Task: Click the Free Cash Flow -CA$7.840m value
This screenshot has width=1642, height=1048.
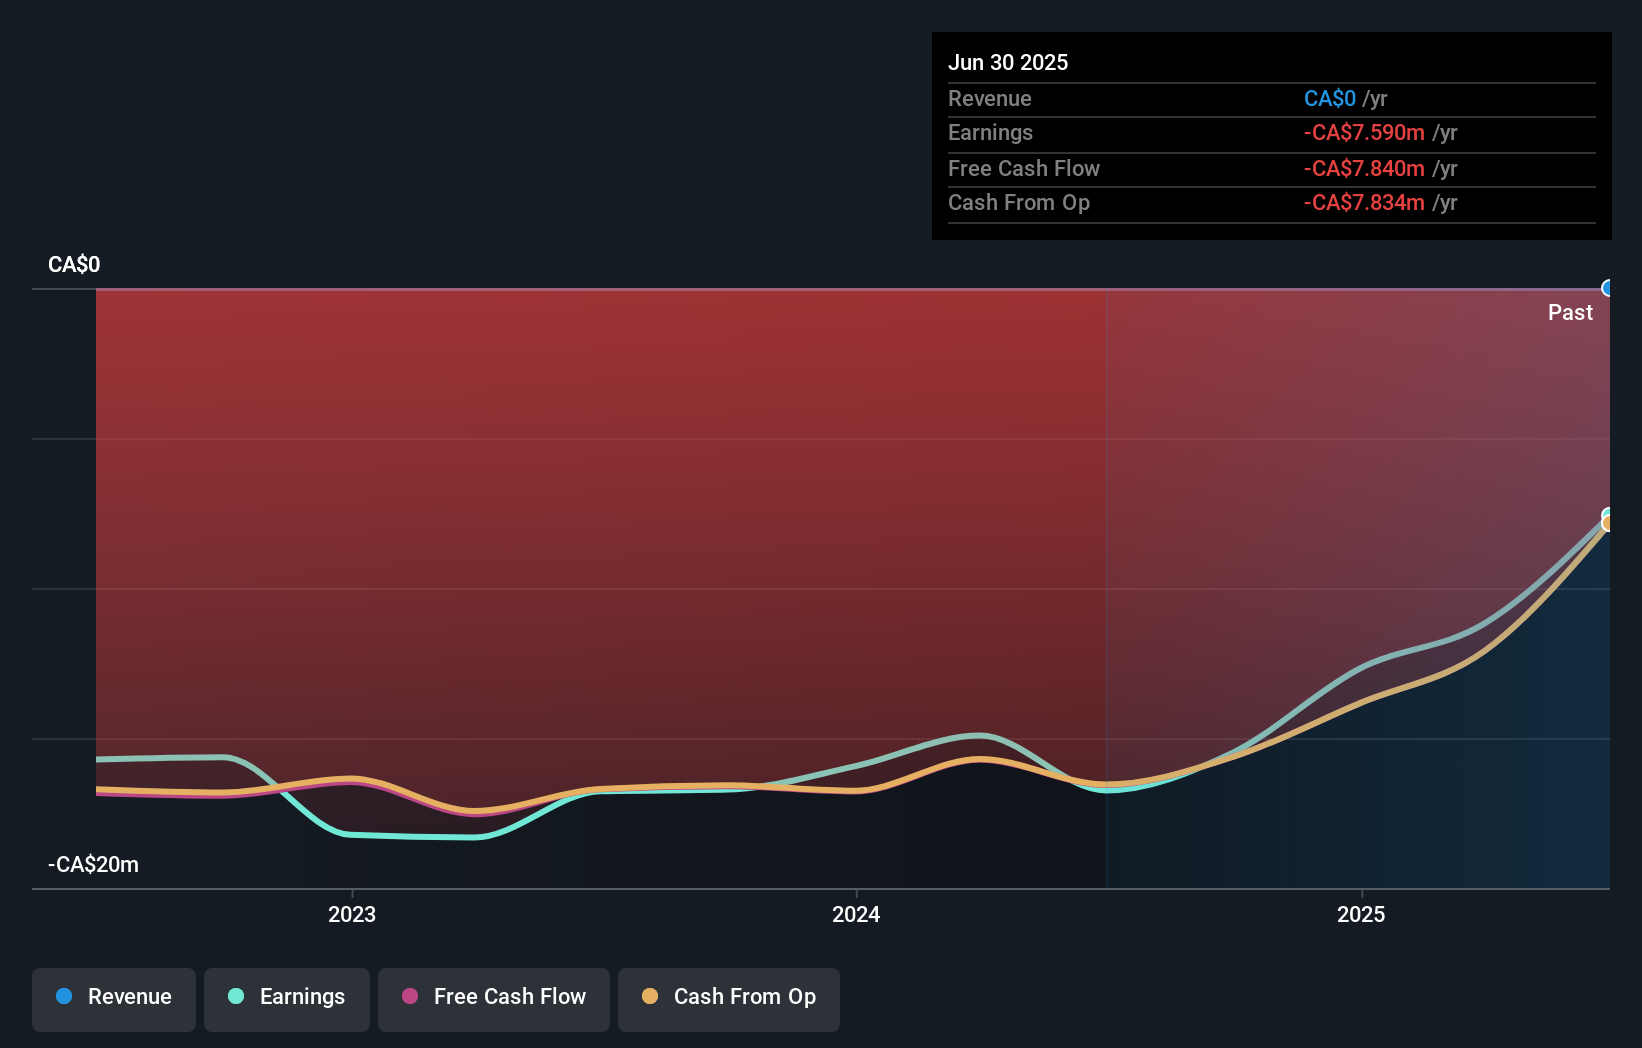Action: [x=1380, y=168]
